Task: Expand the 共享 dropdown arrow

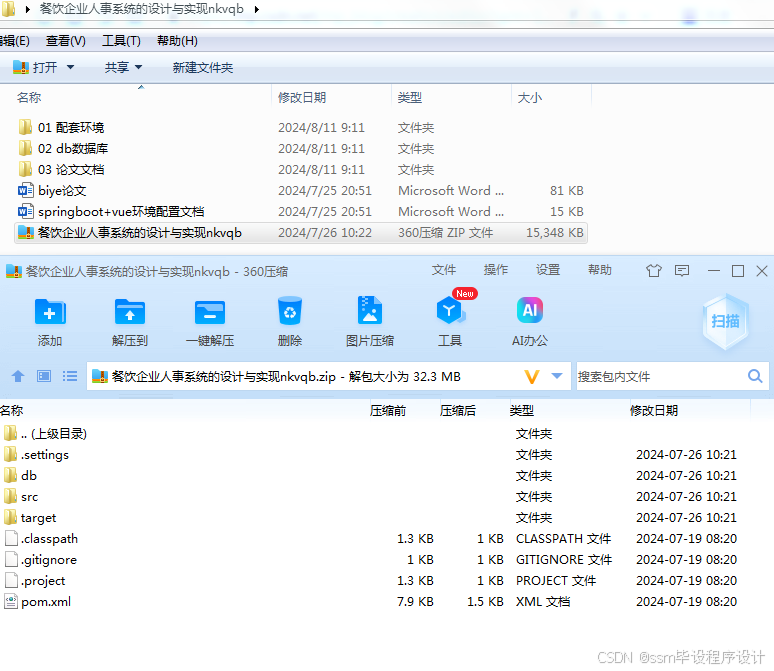Action: (138, 67)
